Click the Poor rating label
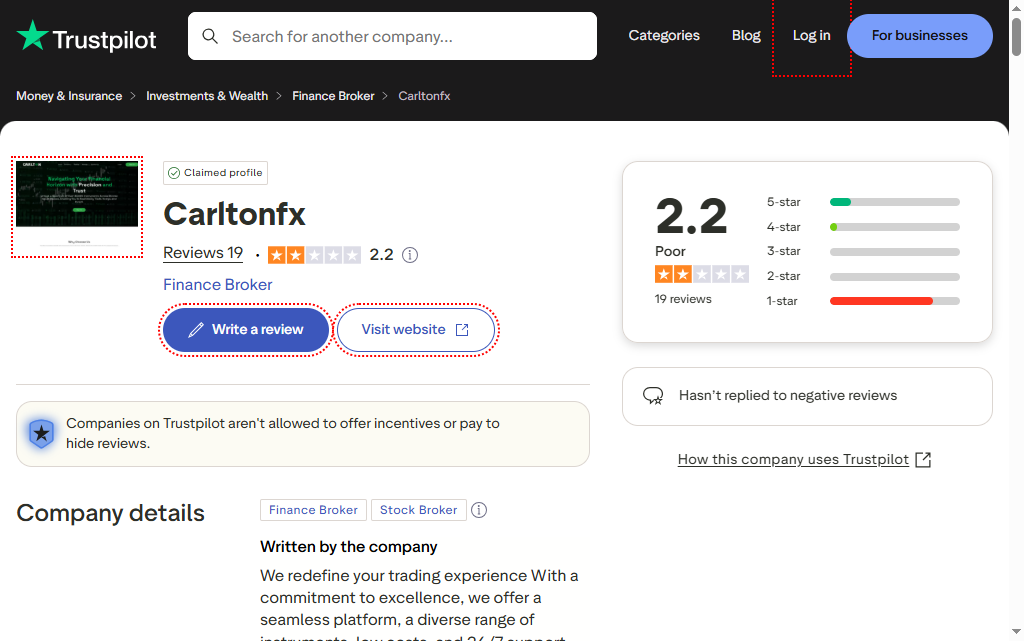The image size is (1024, 641). pos(670,251)
